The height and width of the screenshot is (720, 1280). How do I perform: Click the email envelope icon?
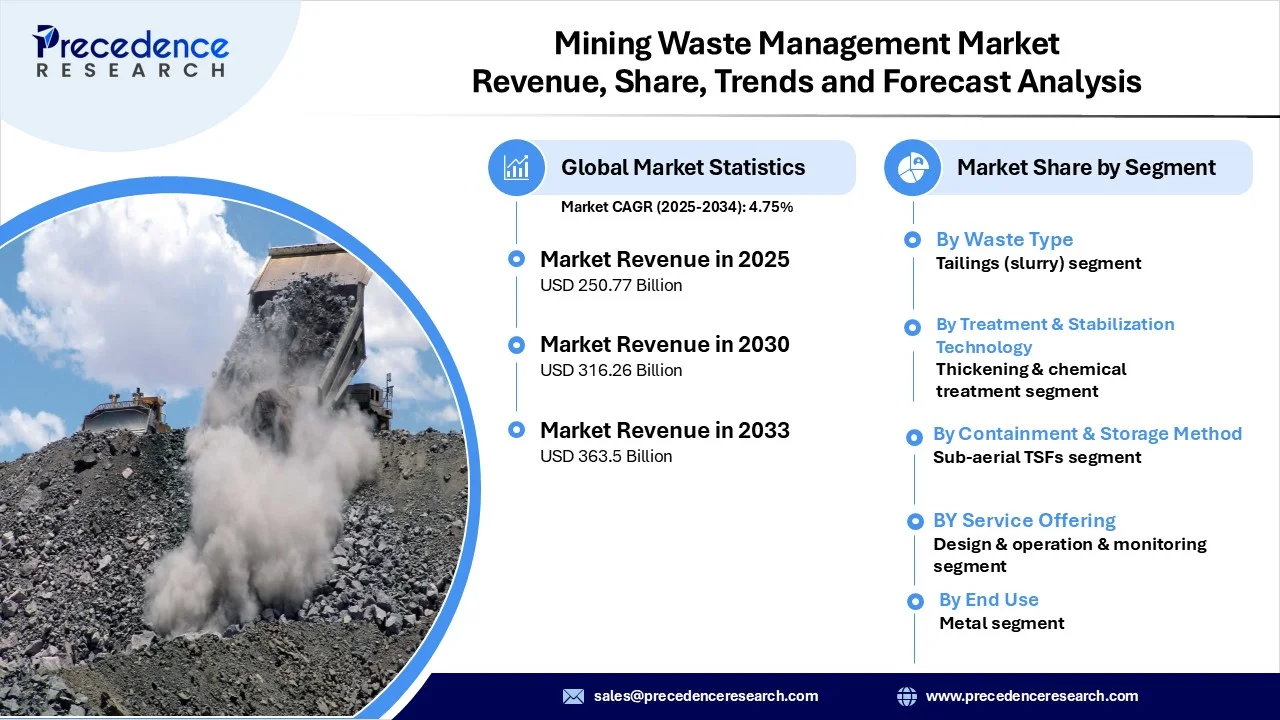(573, 696)
